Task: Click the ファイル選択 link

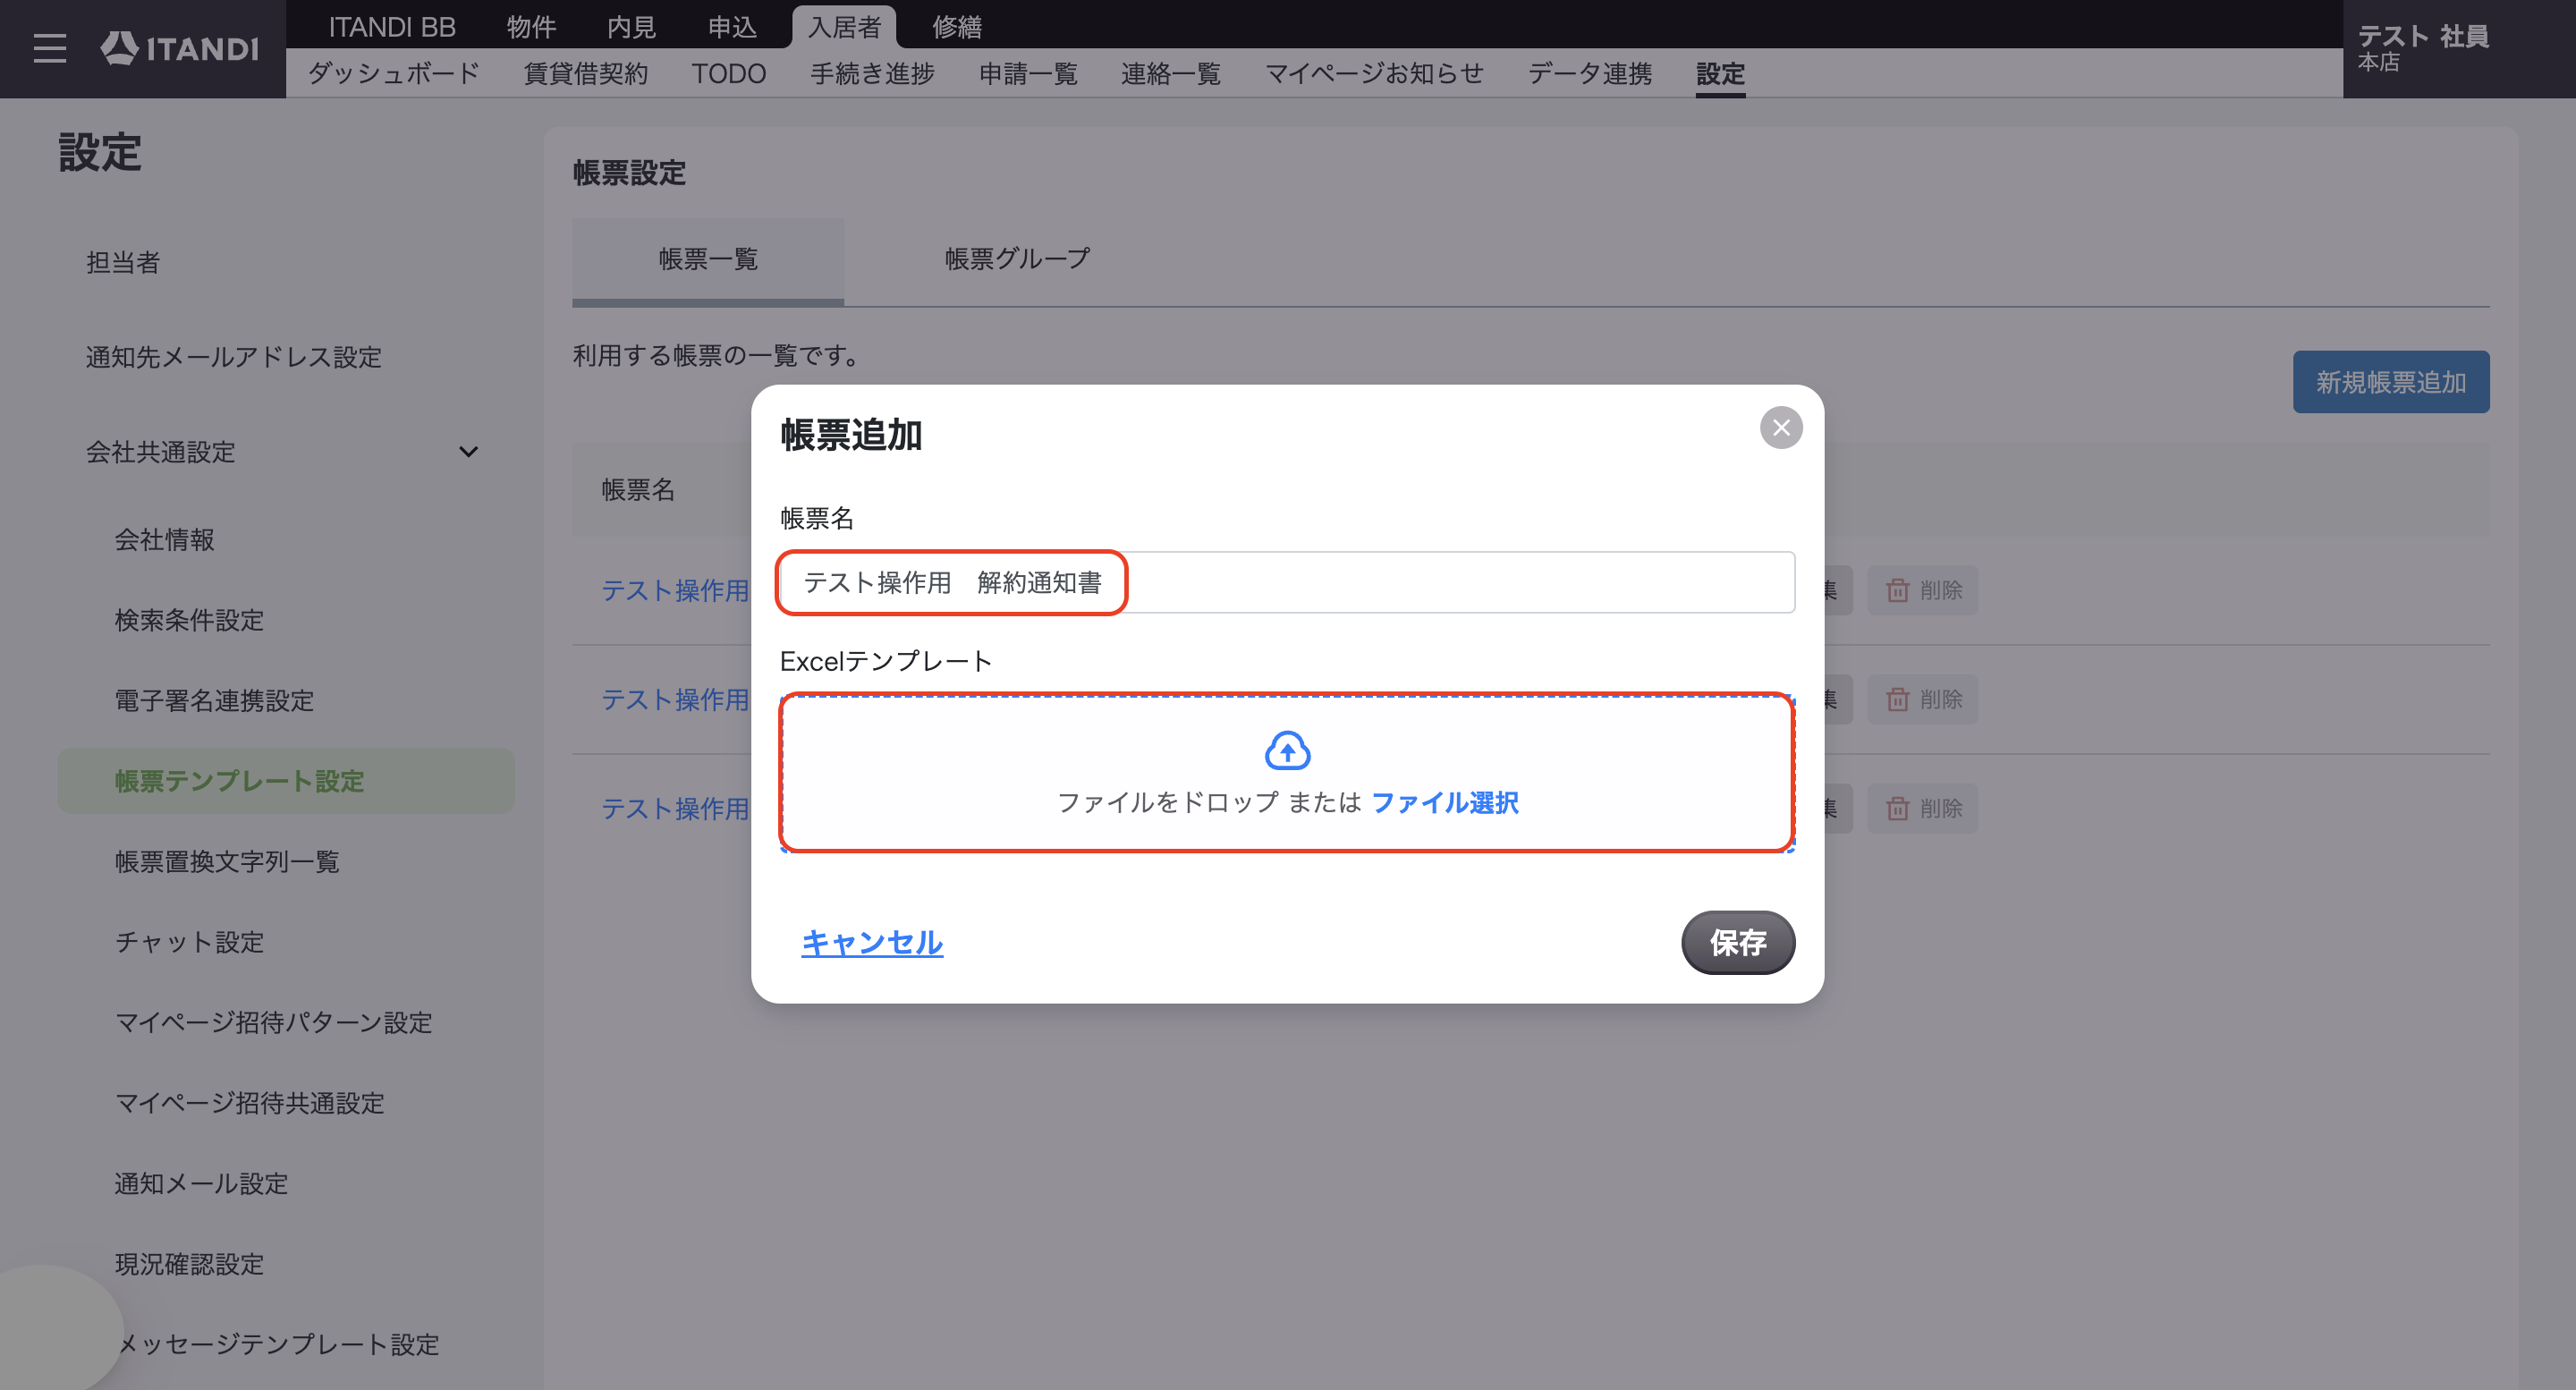Action: tap(1444, 802)
